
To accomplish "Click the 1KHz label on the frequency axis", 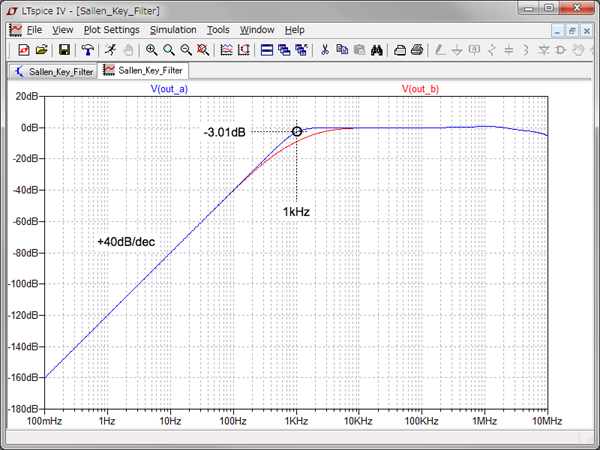I will (295, 422).
